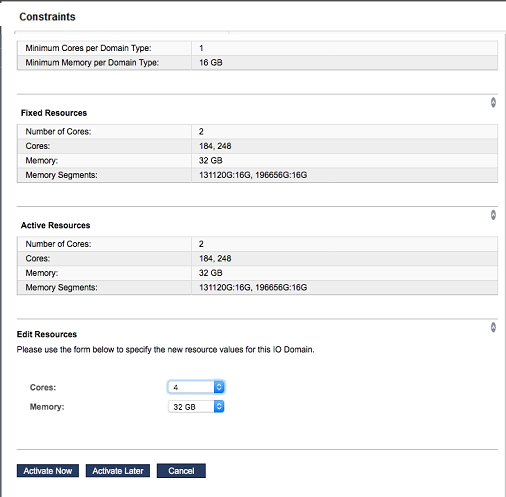Click Active Resources Number of Cores label
Image resolution: width=506 pixels, height=497 pixels.
[x=58, y=244]
